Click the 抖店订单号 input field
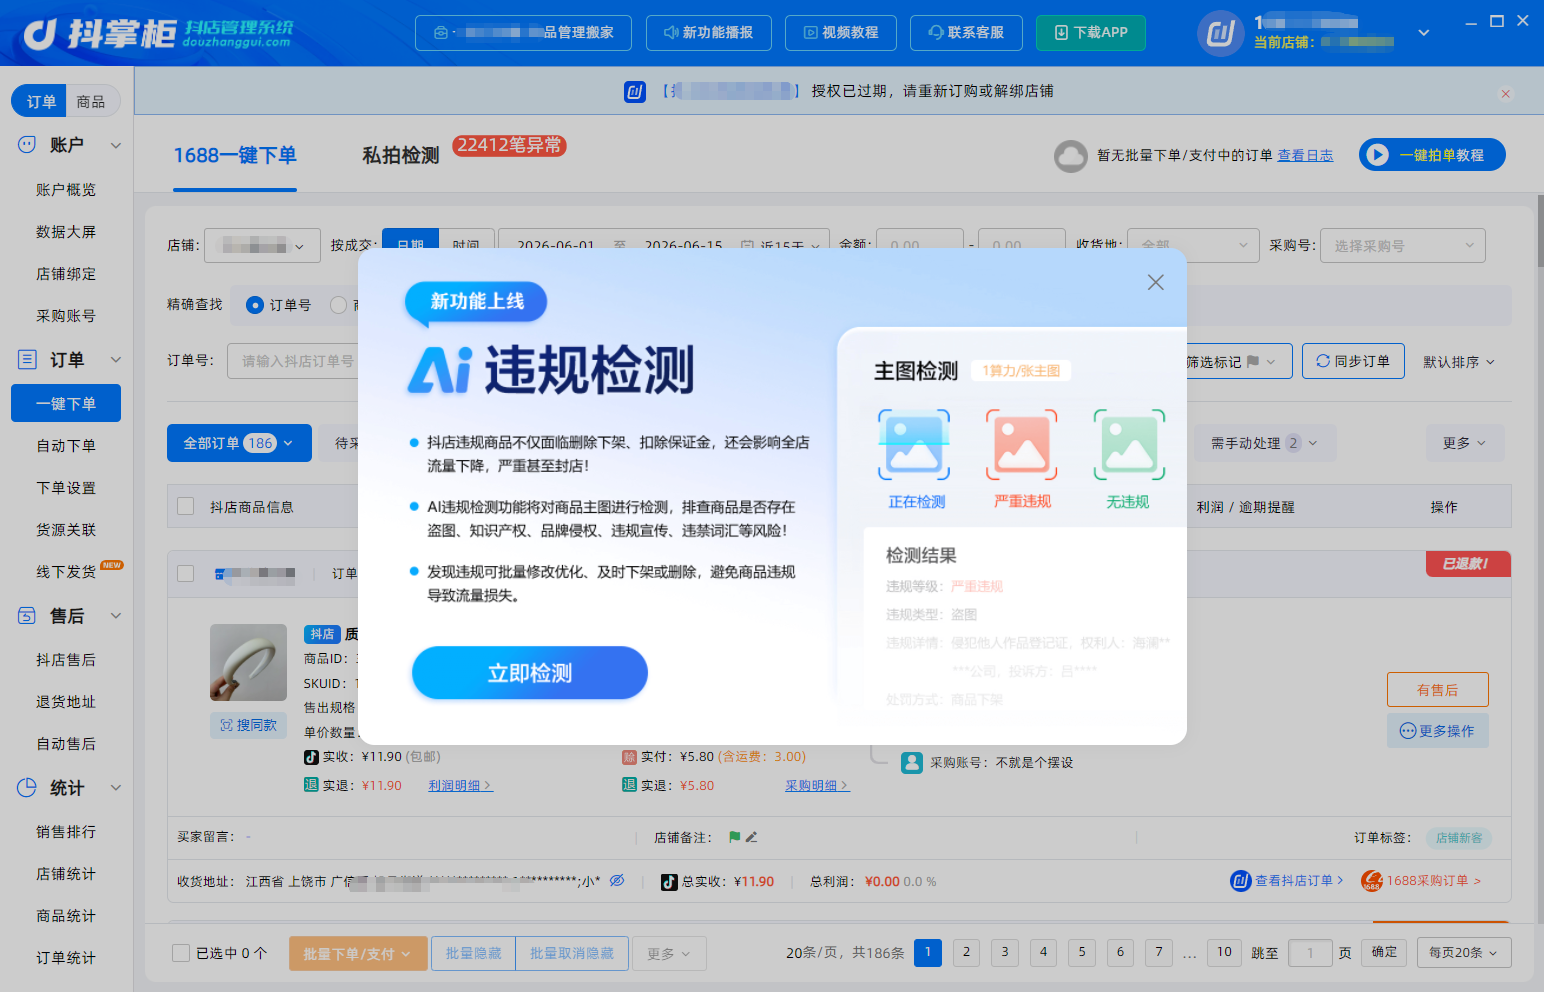 (294, 361)
